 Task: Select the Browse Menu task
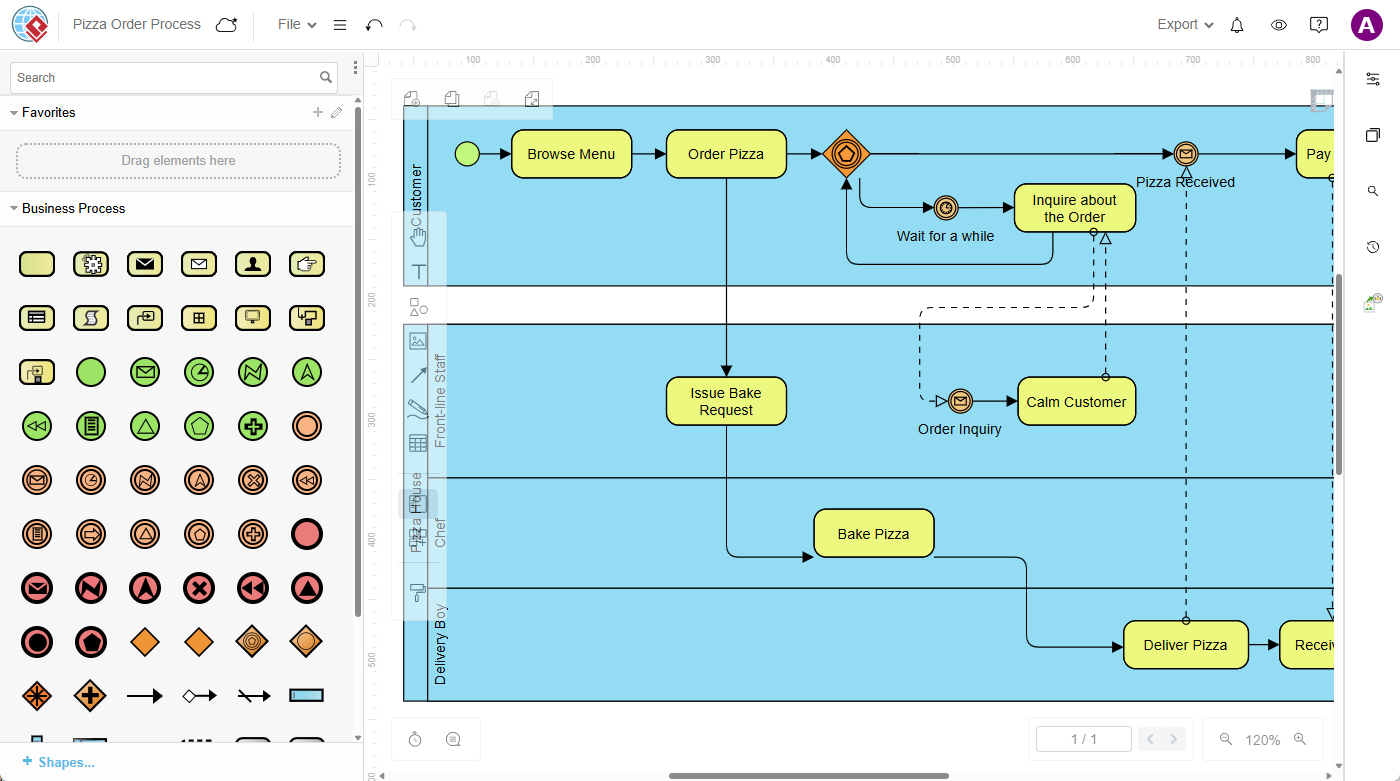(571, 154)
